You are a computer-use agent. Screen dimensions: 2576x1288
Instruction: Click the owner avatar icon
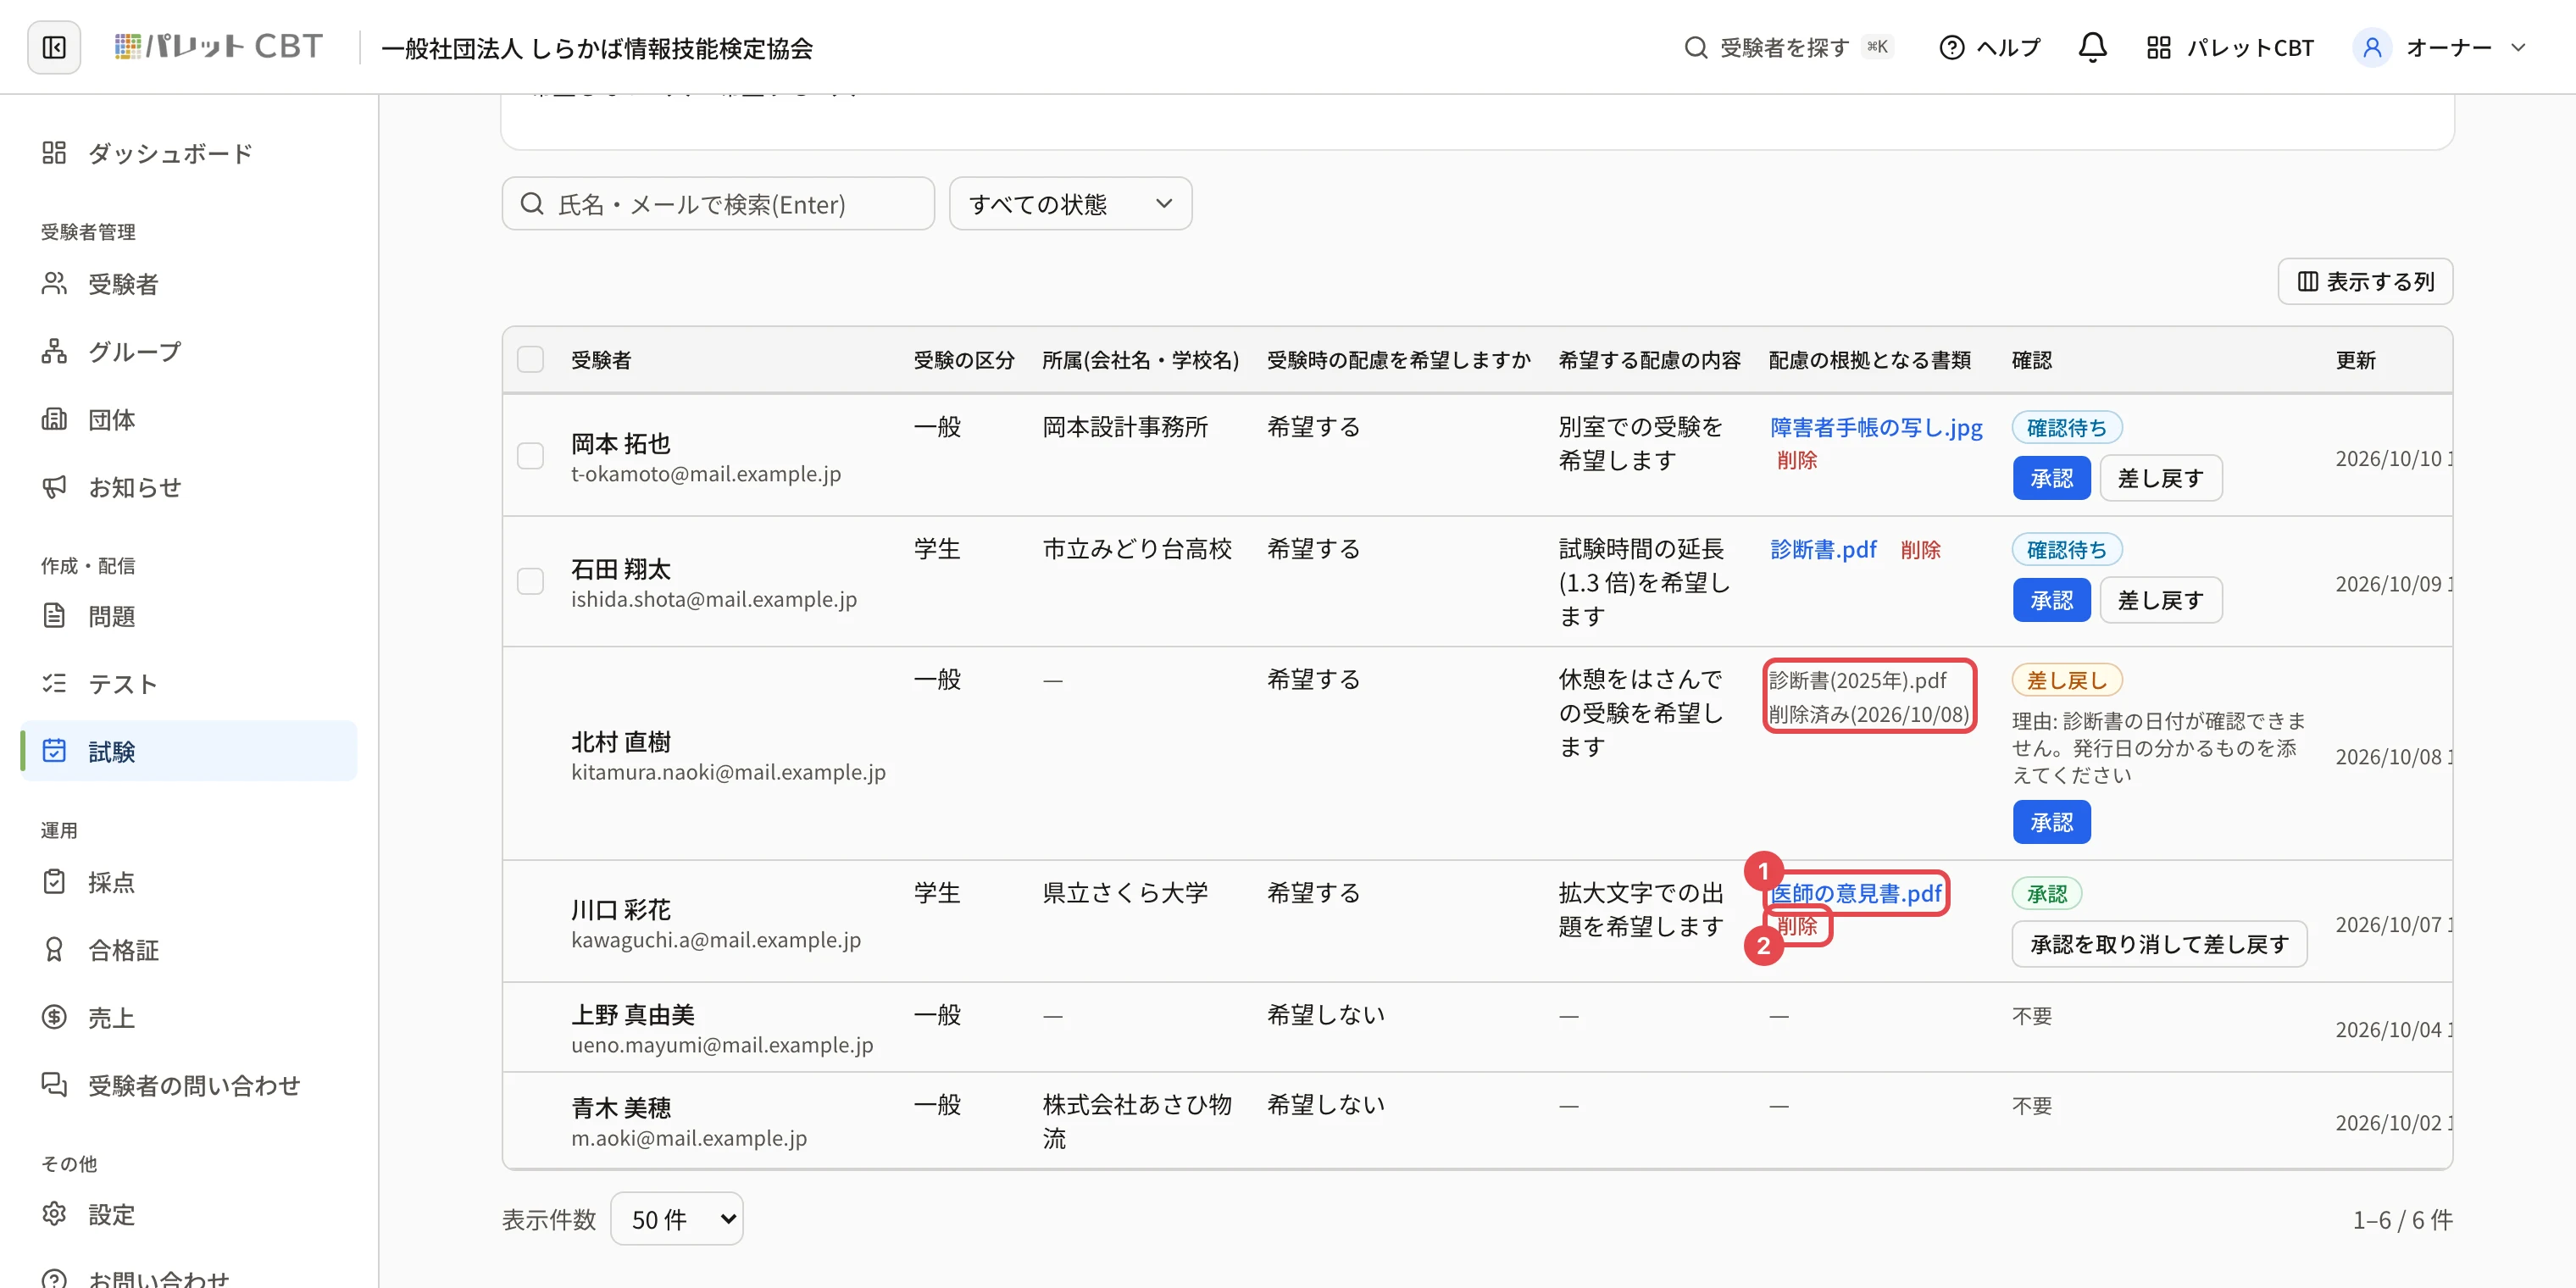pyautogui.click(x=2371, y=47)
